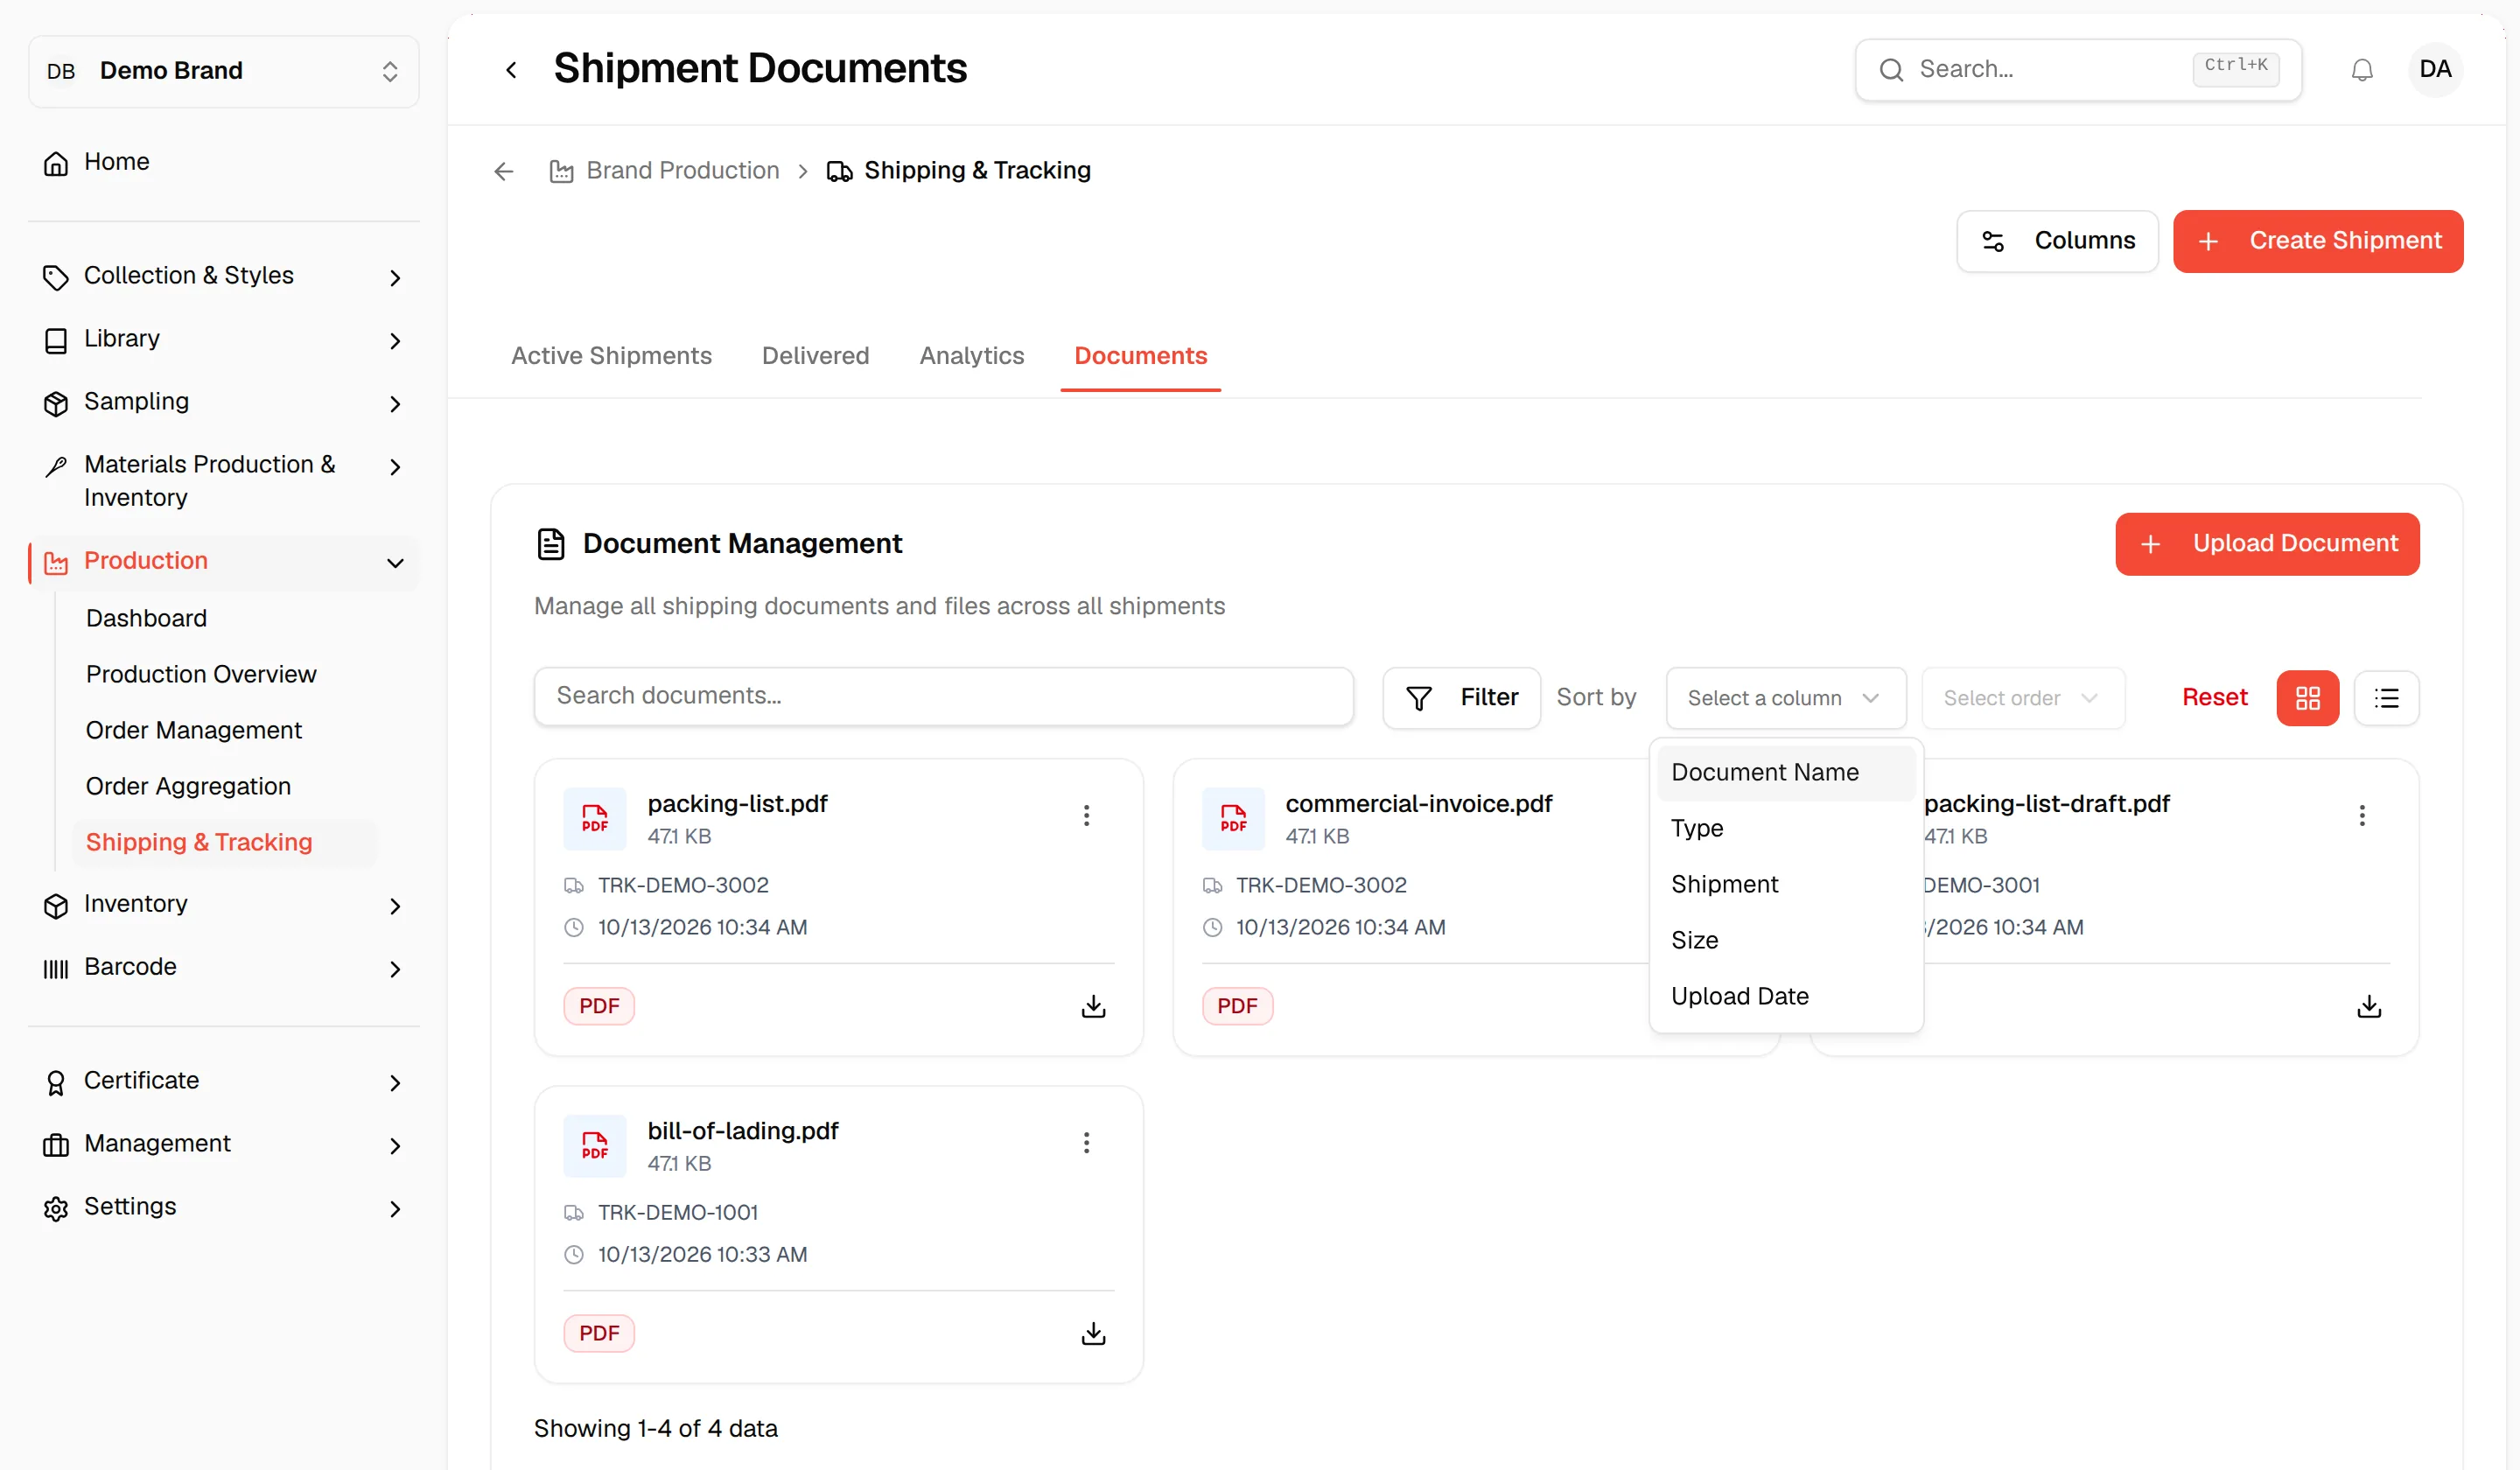2520x1470 pixels.
Task: Choose Document Name sort option
Action: (x=1786, y=773)
